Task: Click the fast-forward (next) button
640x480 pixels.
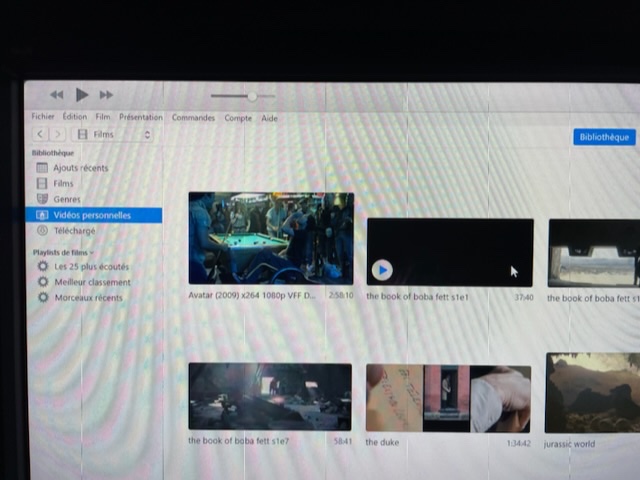Action: pyautogui.click(x=106, y=95)
